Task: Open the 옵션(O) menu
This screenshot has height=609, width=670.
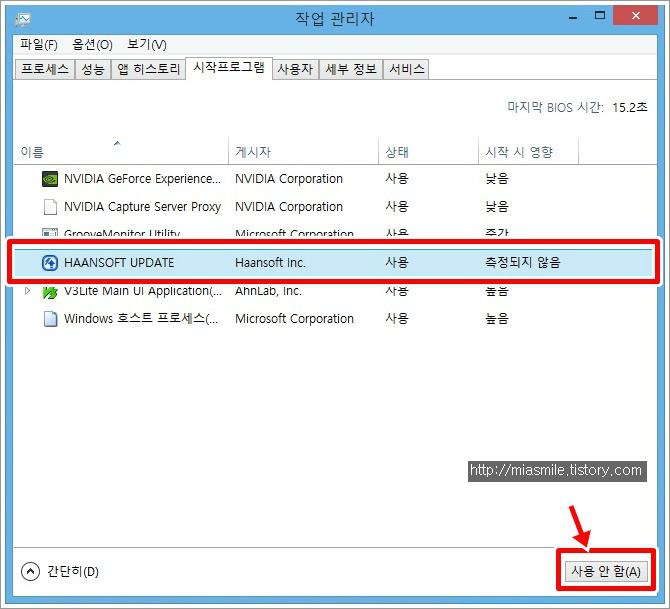Action: click(92, 44)
